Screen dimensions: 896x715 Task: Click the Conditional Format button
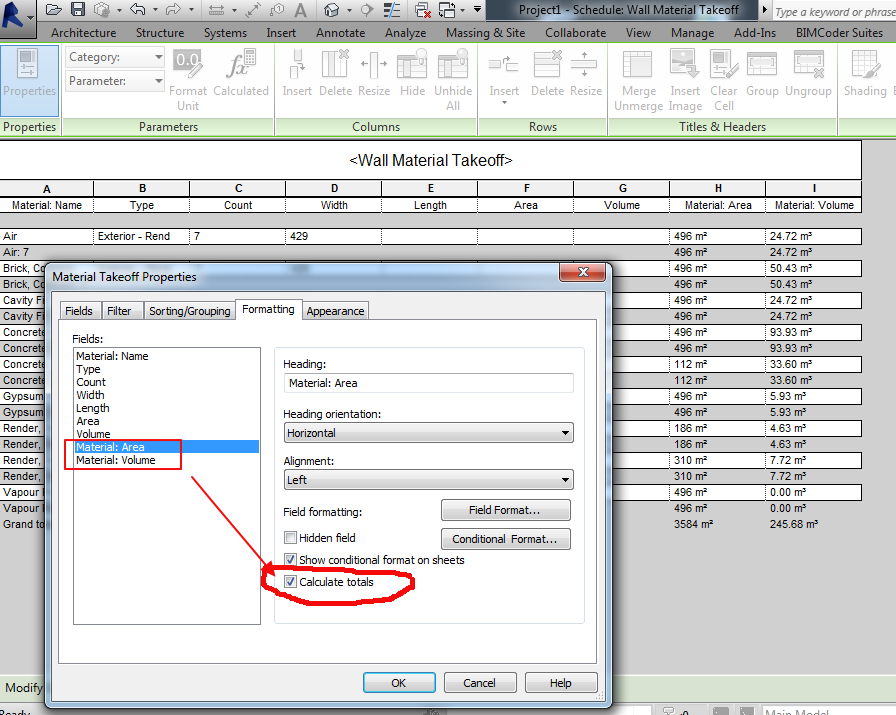click(x=505, y=540)
